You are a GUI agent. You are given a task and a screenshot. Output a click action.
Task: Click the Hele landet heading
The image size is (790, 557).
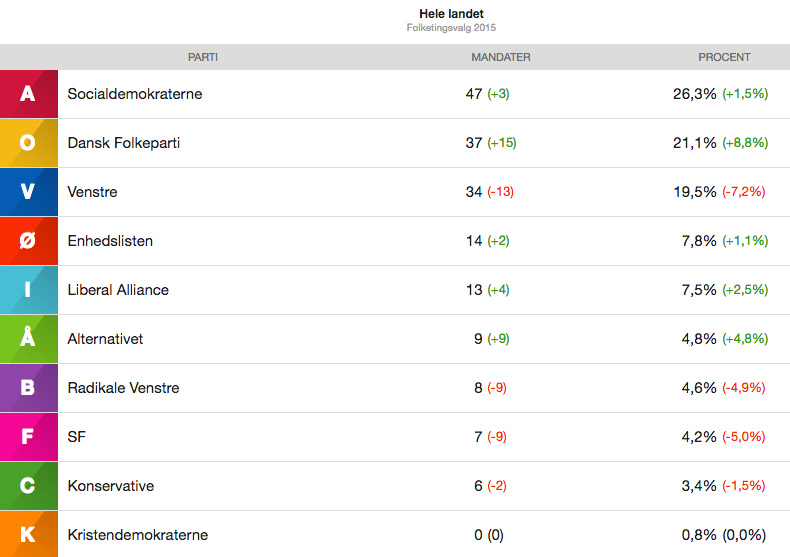(x=450, y=14)
